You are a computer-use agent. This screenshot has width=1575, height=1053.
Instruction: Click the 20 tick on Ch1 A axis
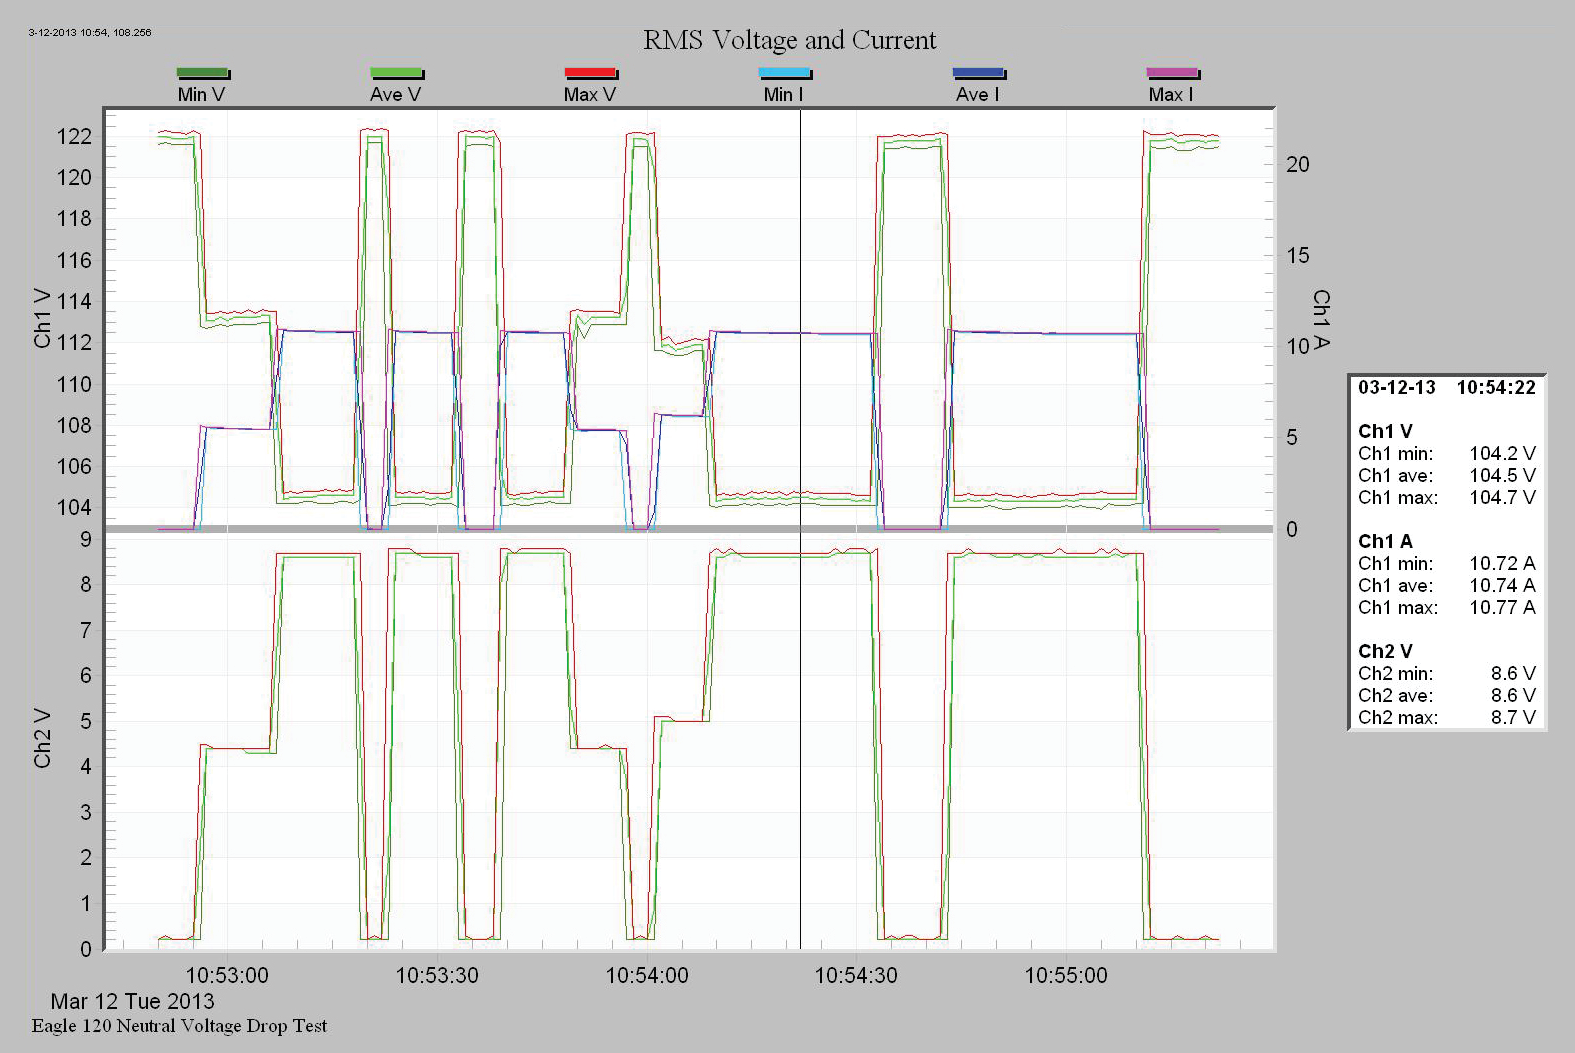click(x=1297, y=165)
